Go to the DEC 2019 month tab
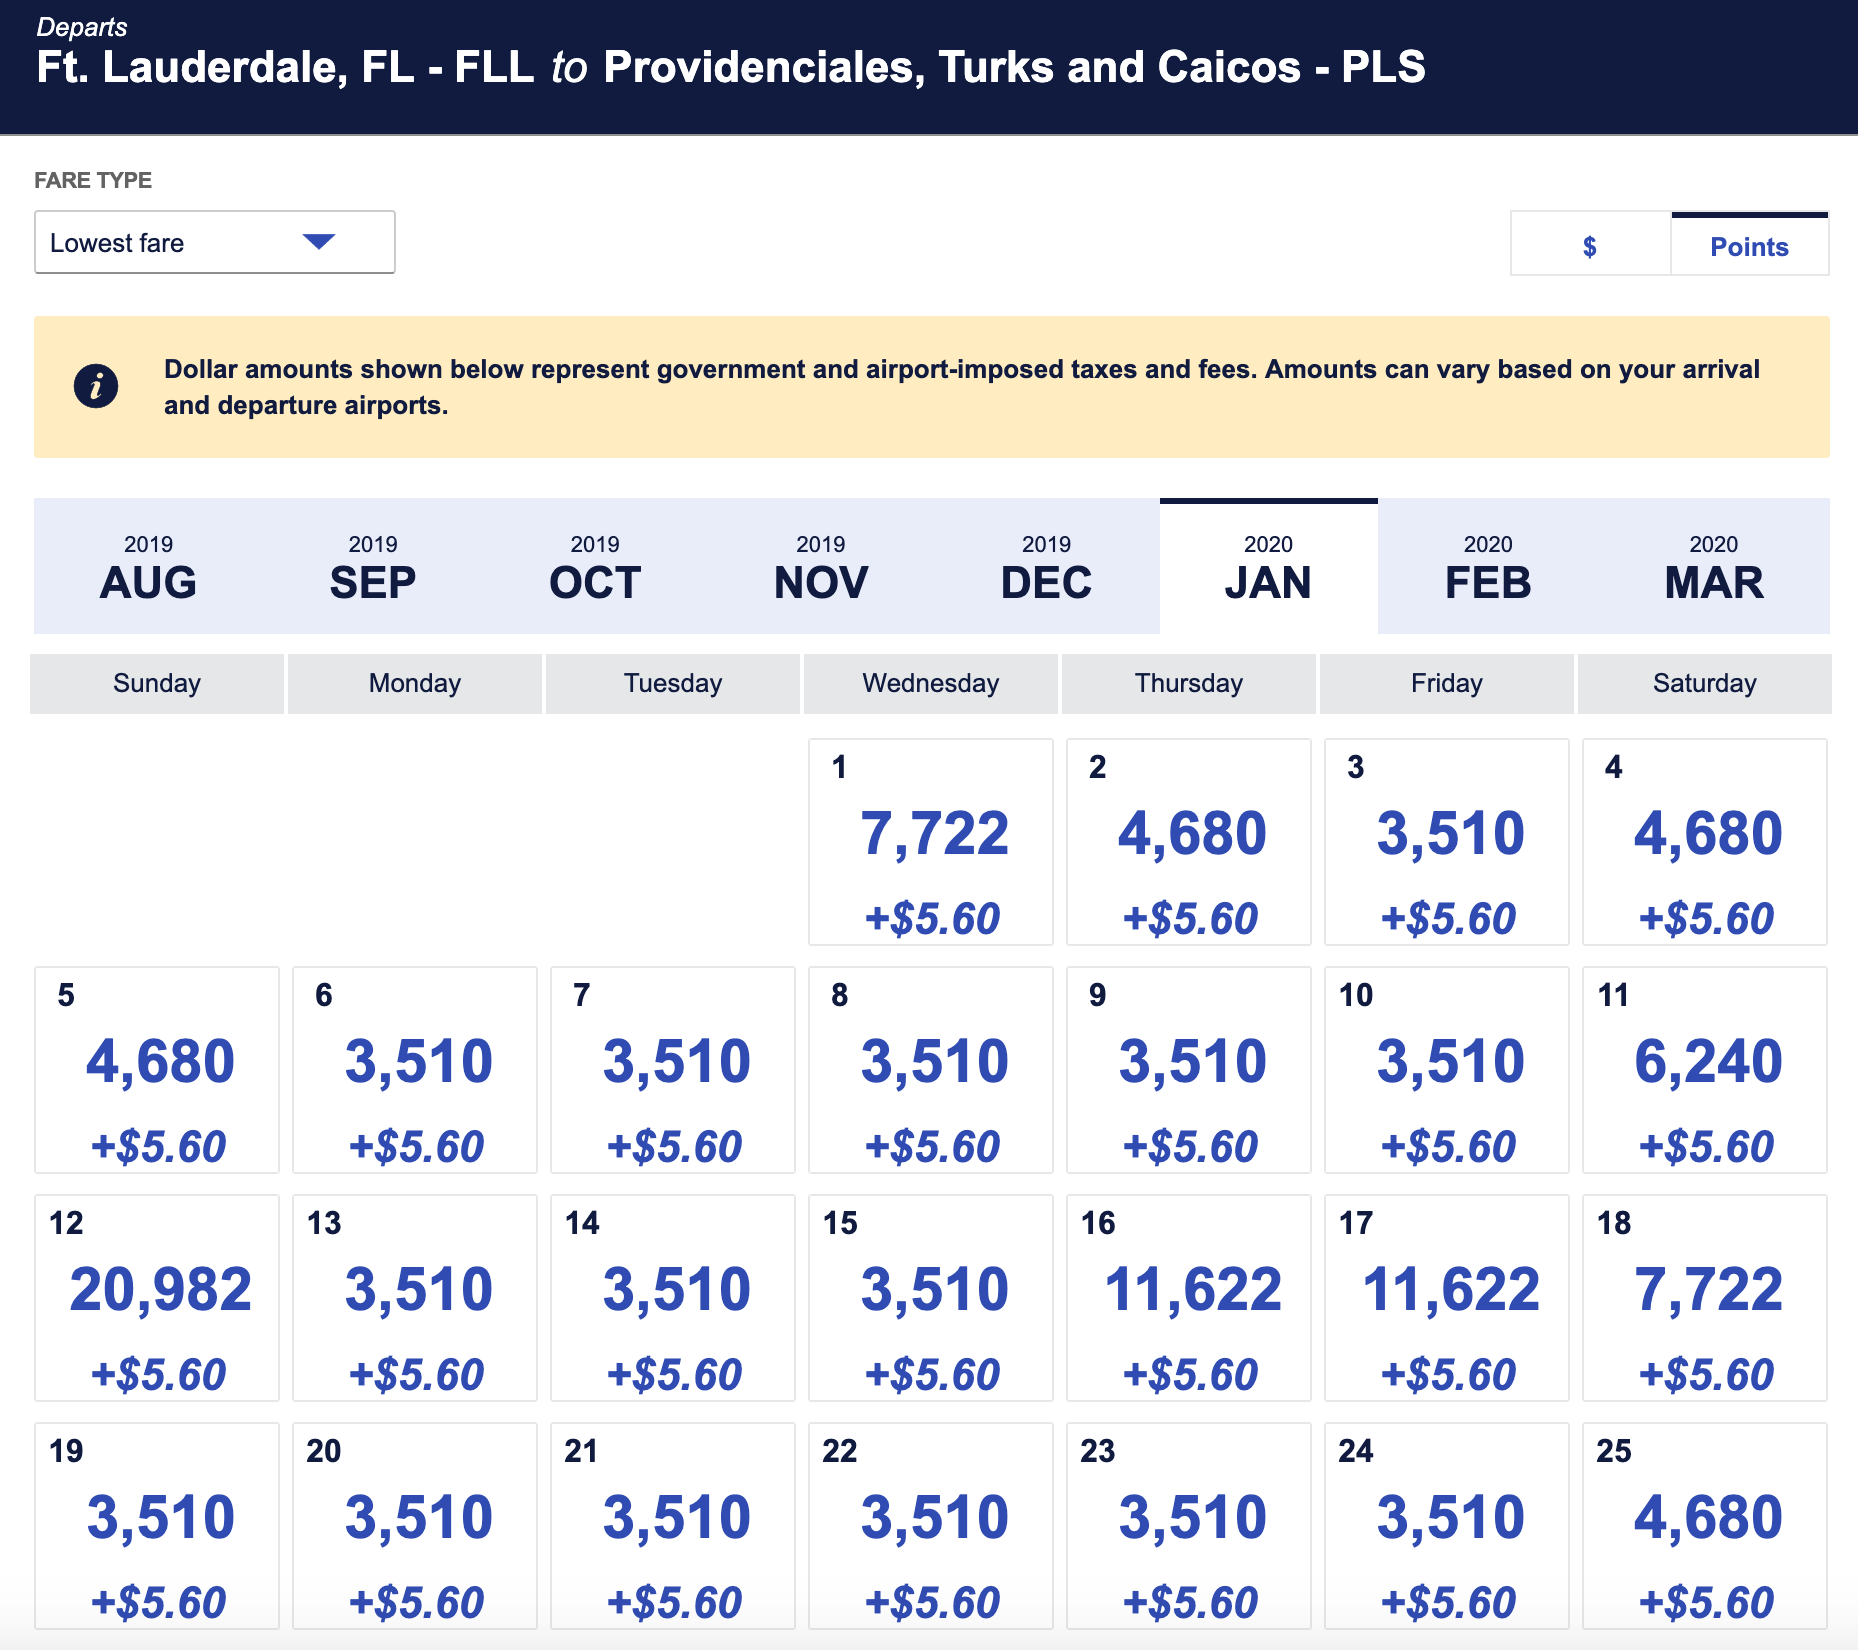 click(x=1046, y=567)
